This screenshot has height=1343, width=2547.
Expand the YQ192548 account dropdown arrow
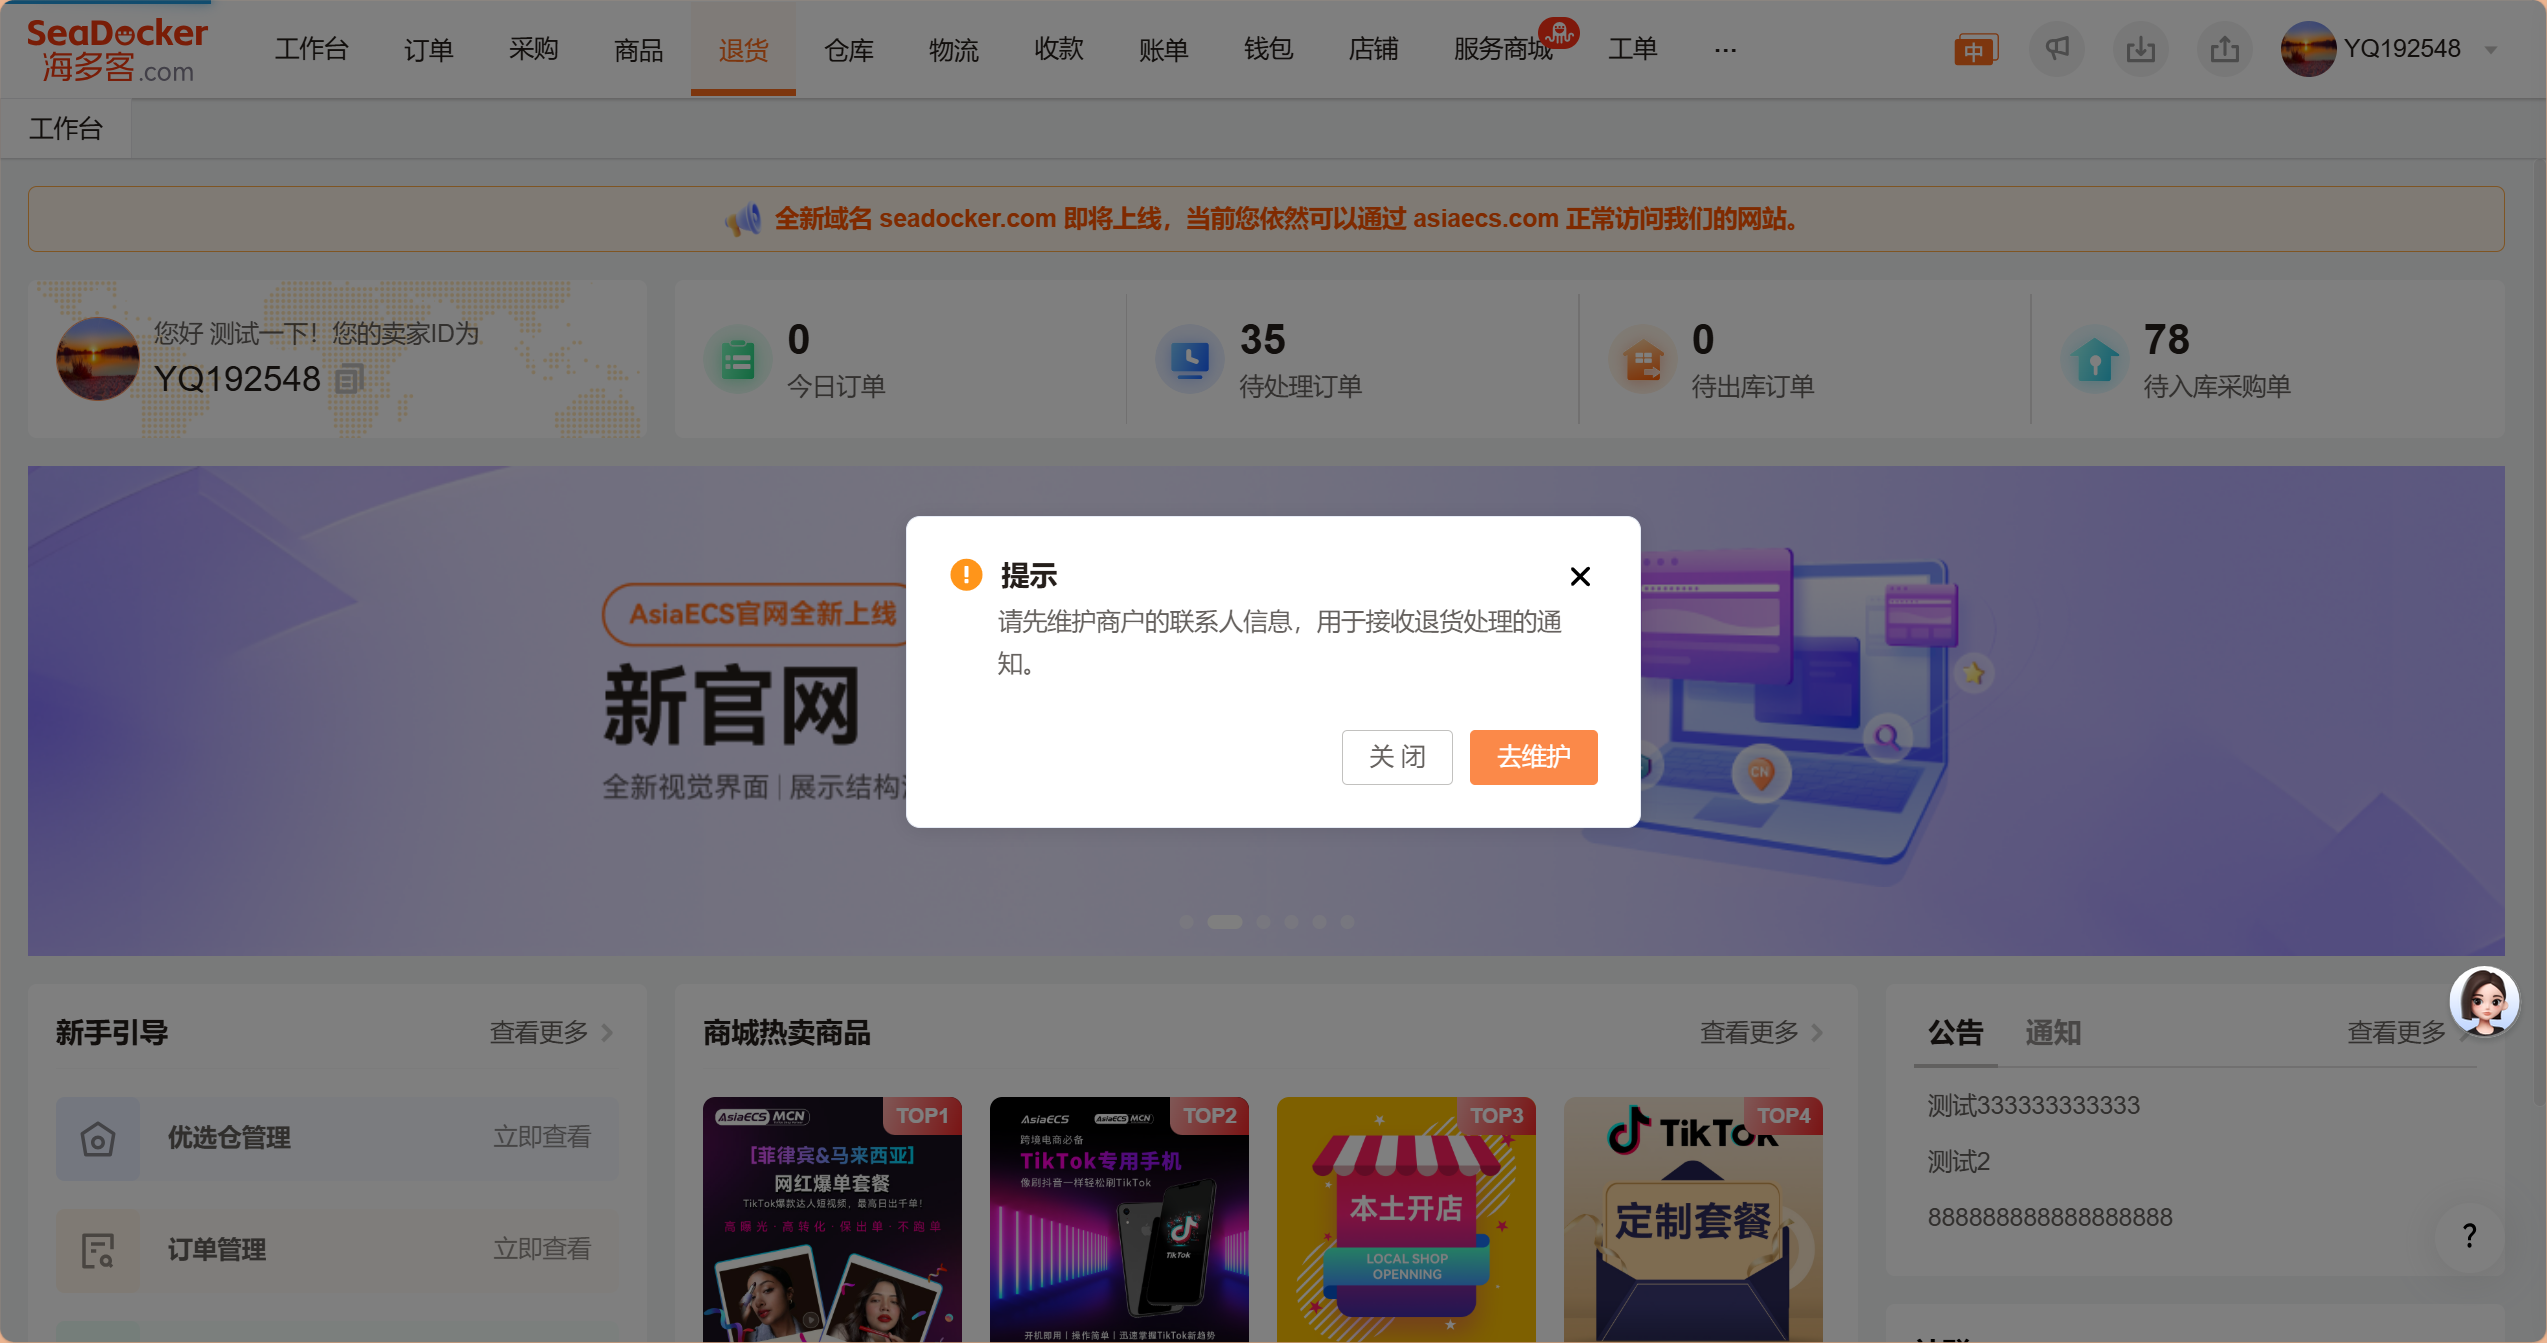(2491, 50)
